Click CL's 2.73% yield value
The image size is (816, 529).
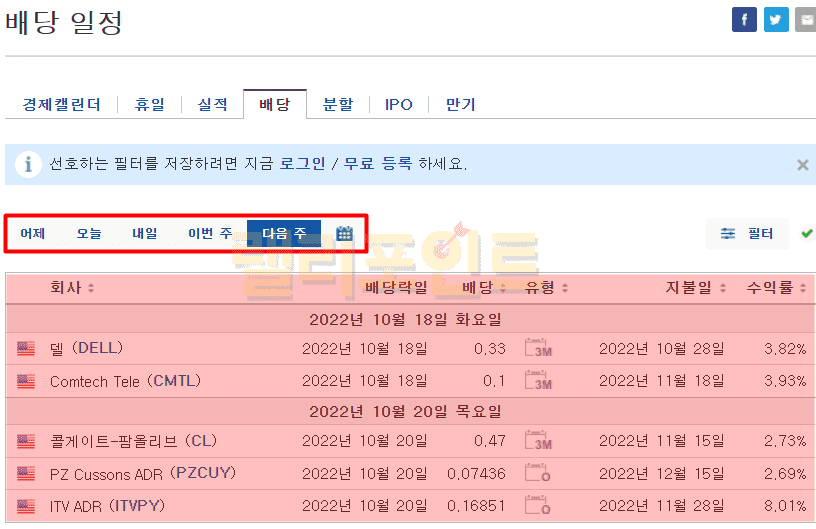coord(785,441)
